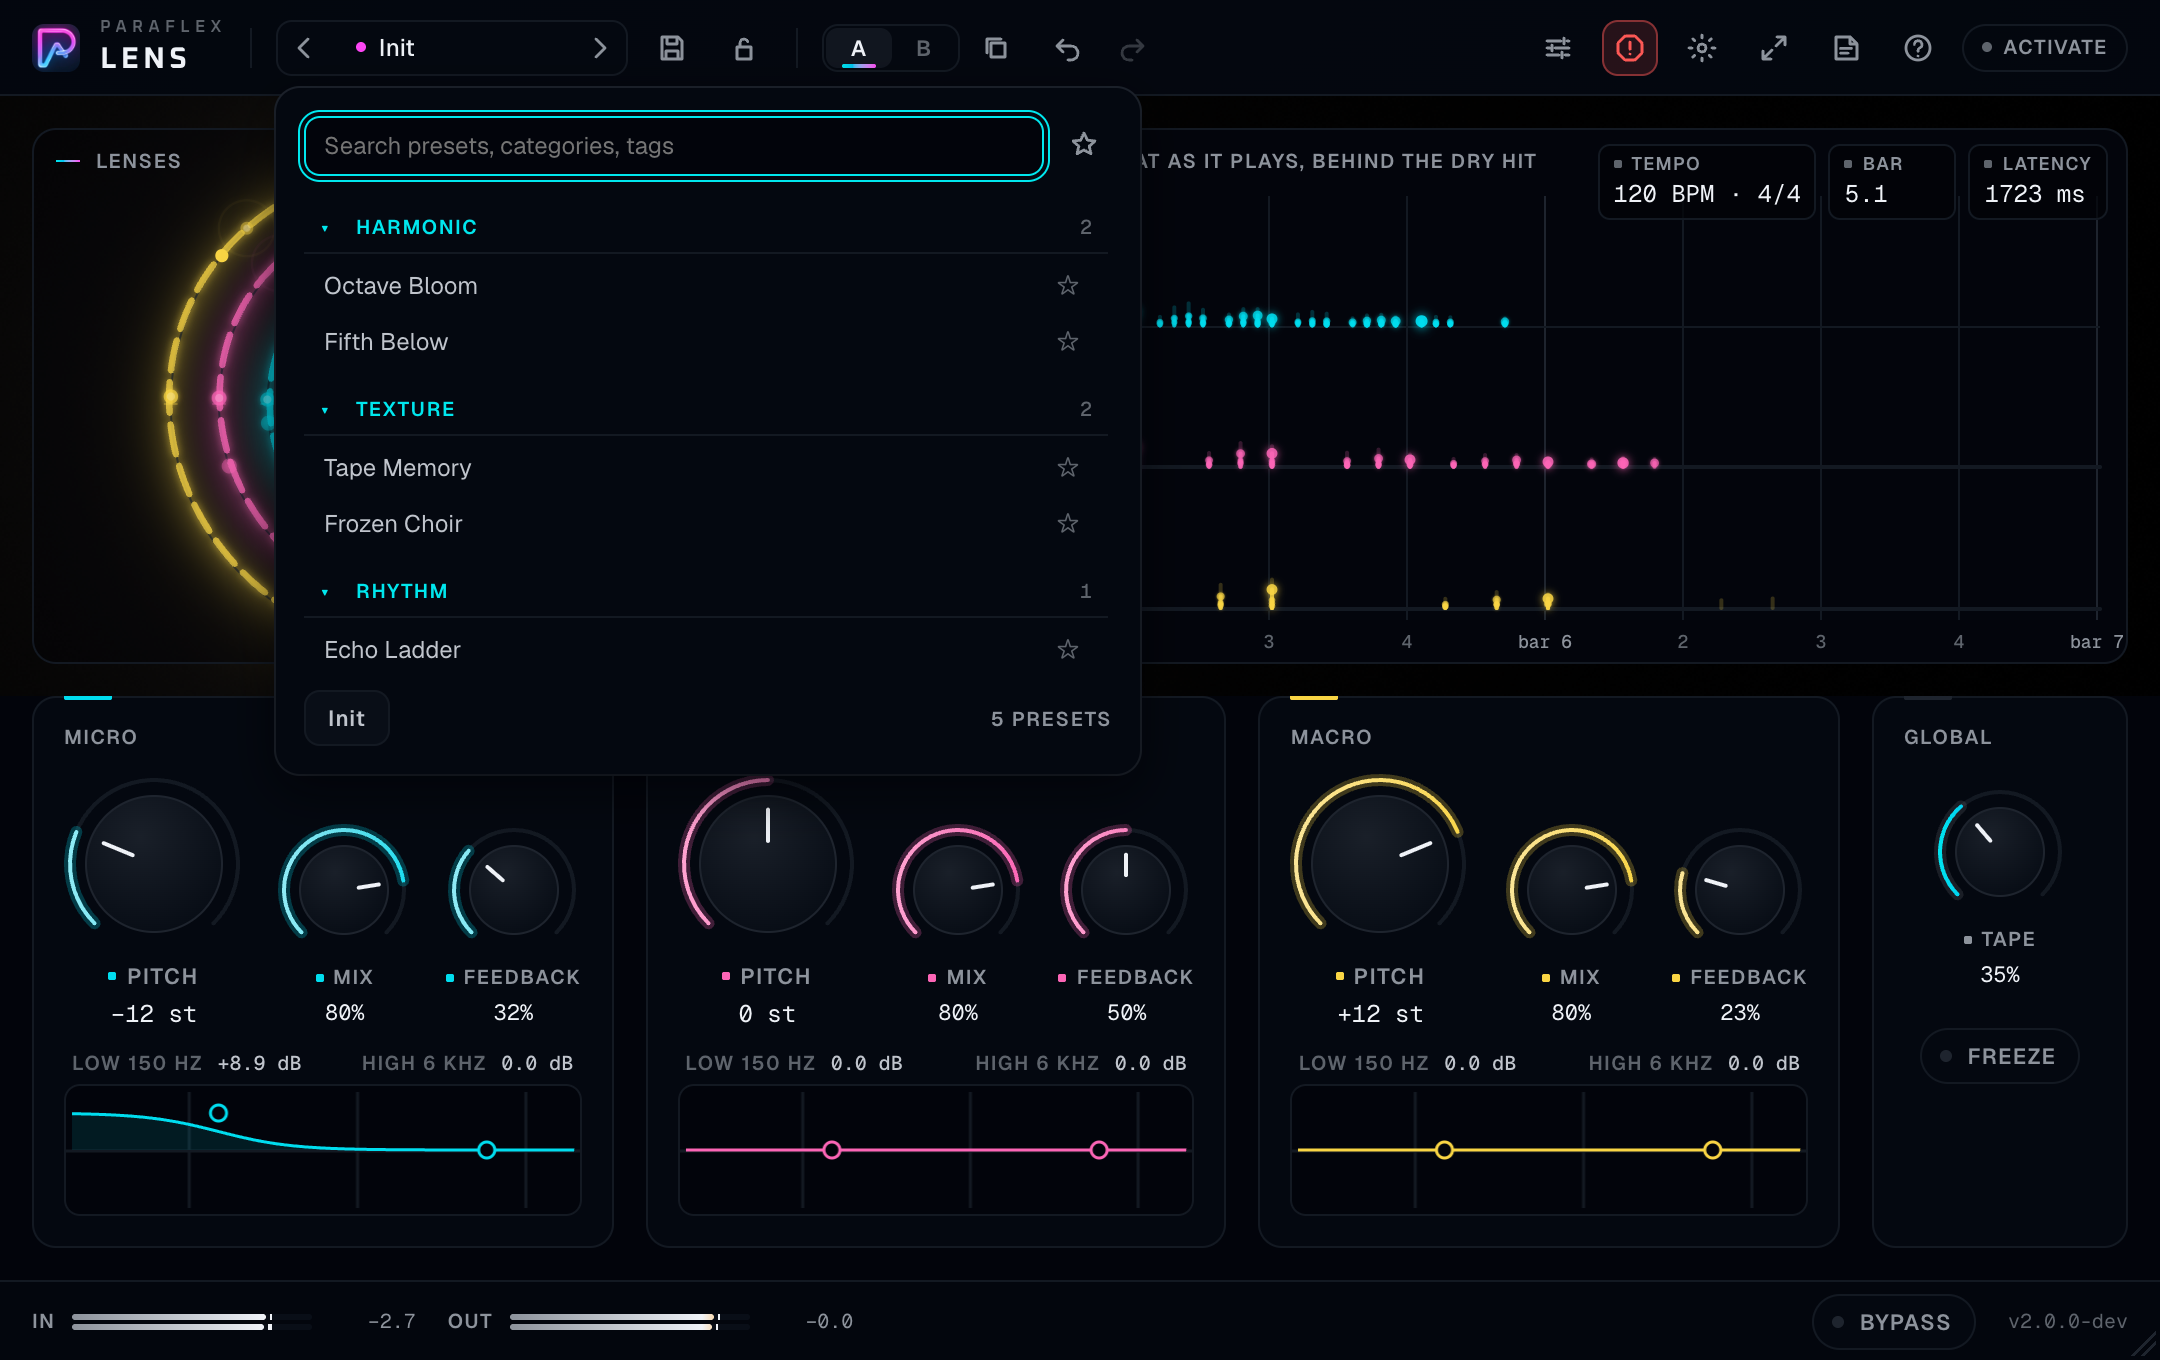Favorite the Fifth Below preset
This screenshot has width=2160, height=1360.
pyautogui.click(x=1068, y=341)
